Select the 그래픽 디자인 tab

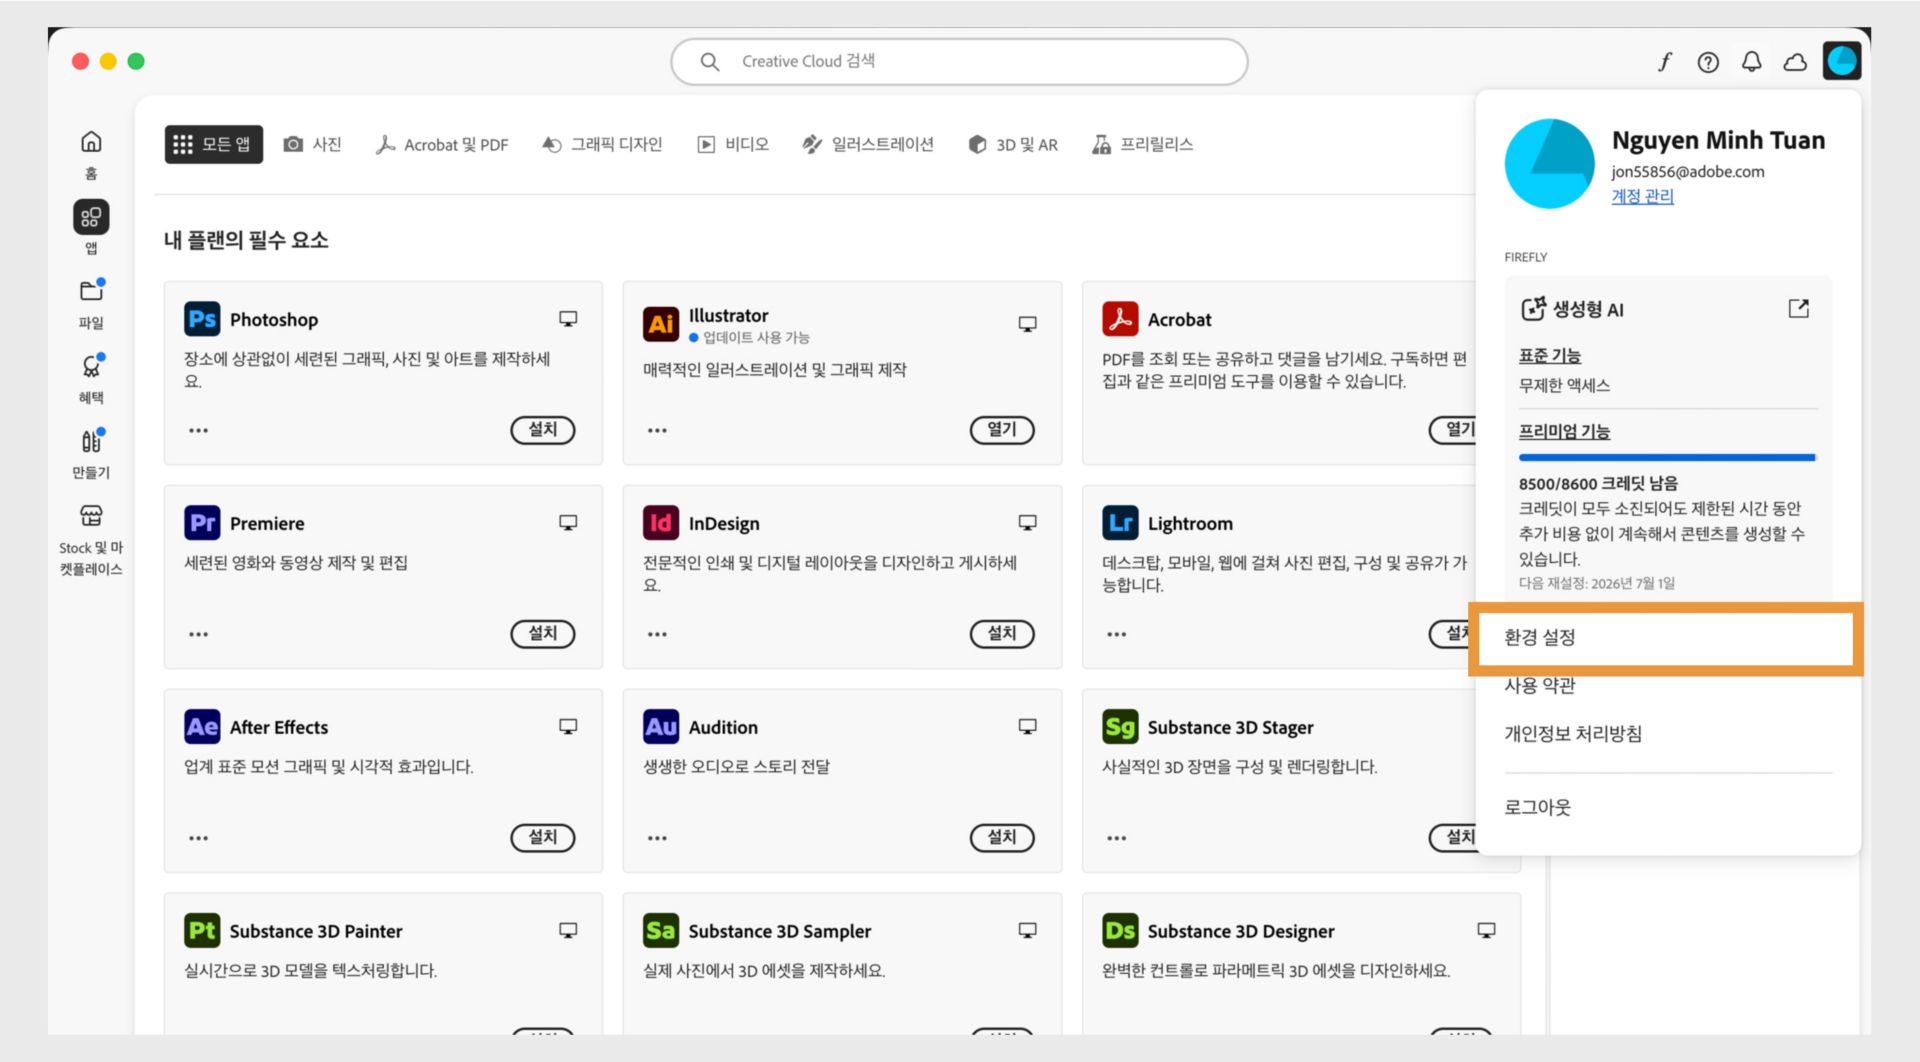[x=602, y=144]
